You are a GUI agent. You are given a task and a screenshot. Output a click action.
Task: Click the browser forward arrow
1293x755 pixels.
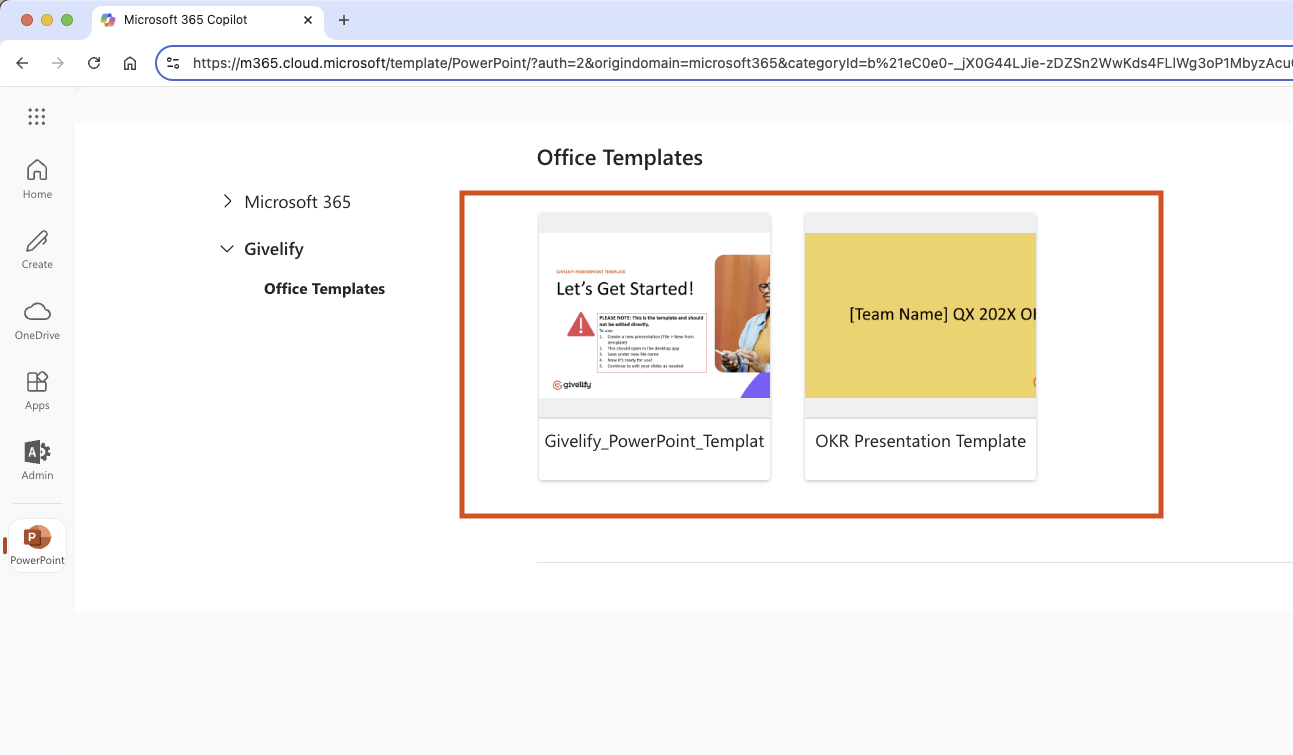point(58,63)
